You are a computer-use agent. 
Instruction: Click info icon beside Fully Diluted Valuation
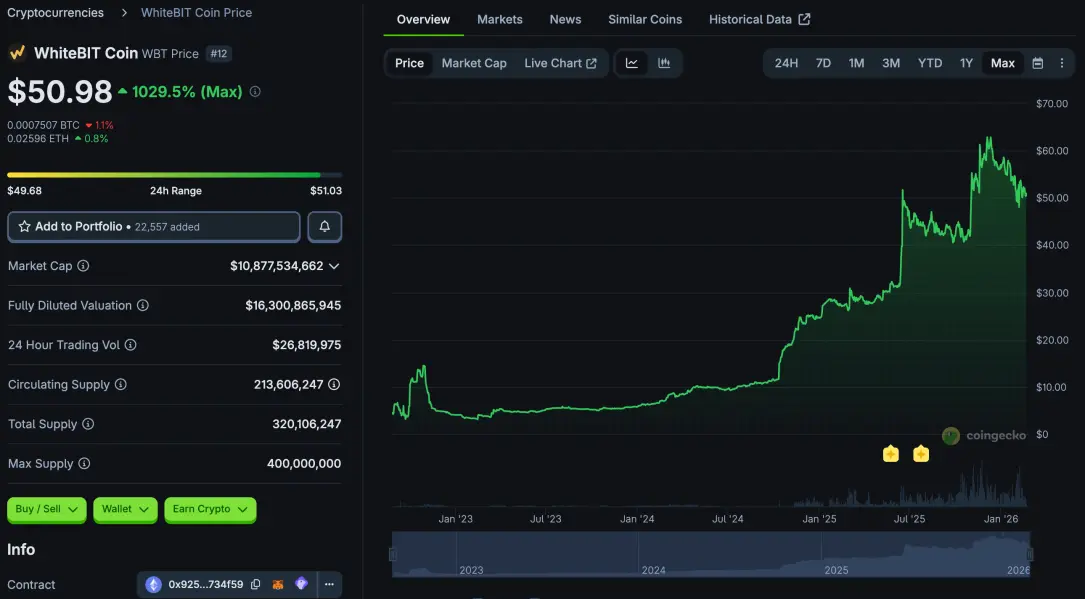pos(143,305)
